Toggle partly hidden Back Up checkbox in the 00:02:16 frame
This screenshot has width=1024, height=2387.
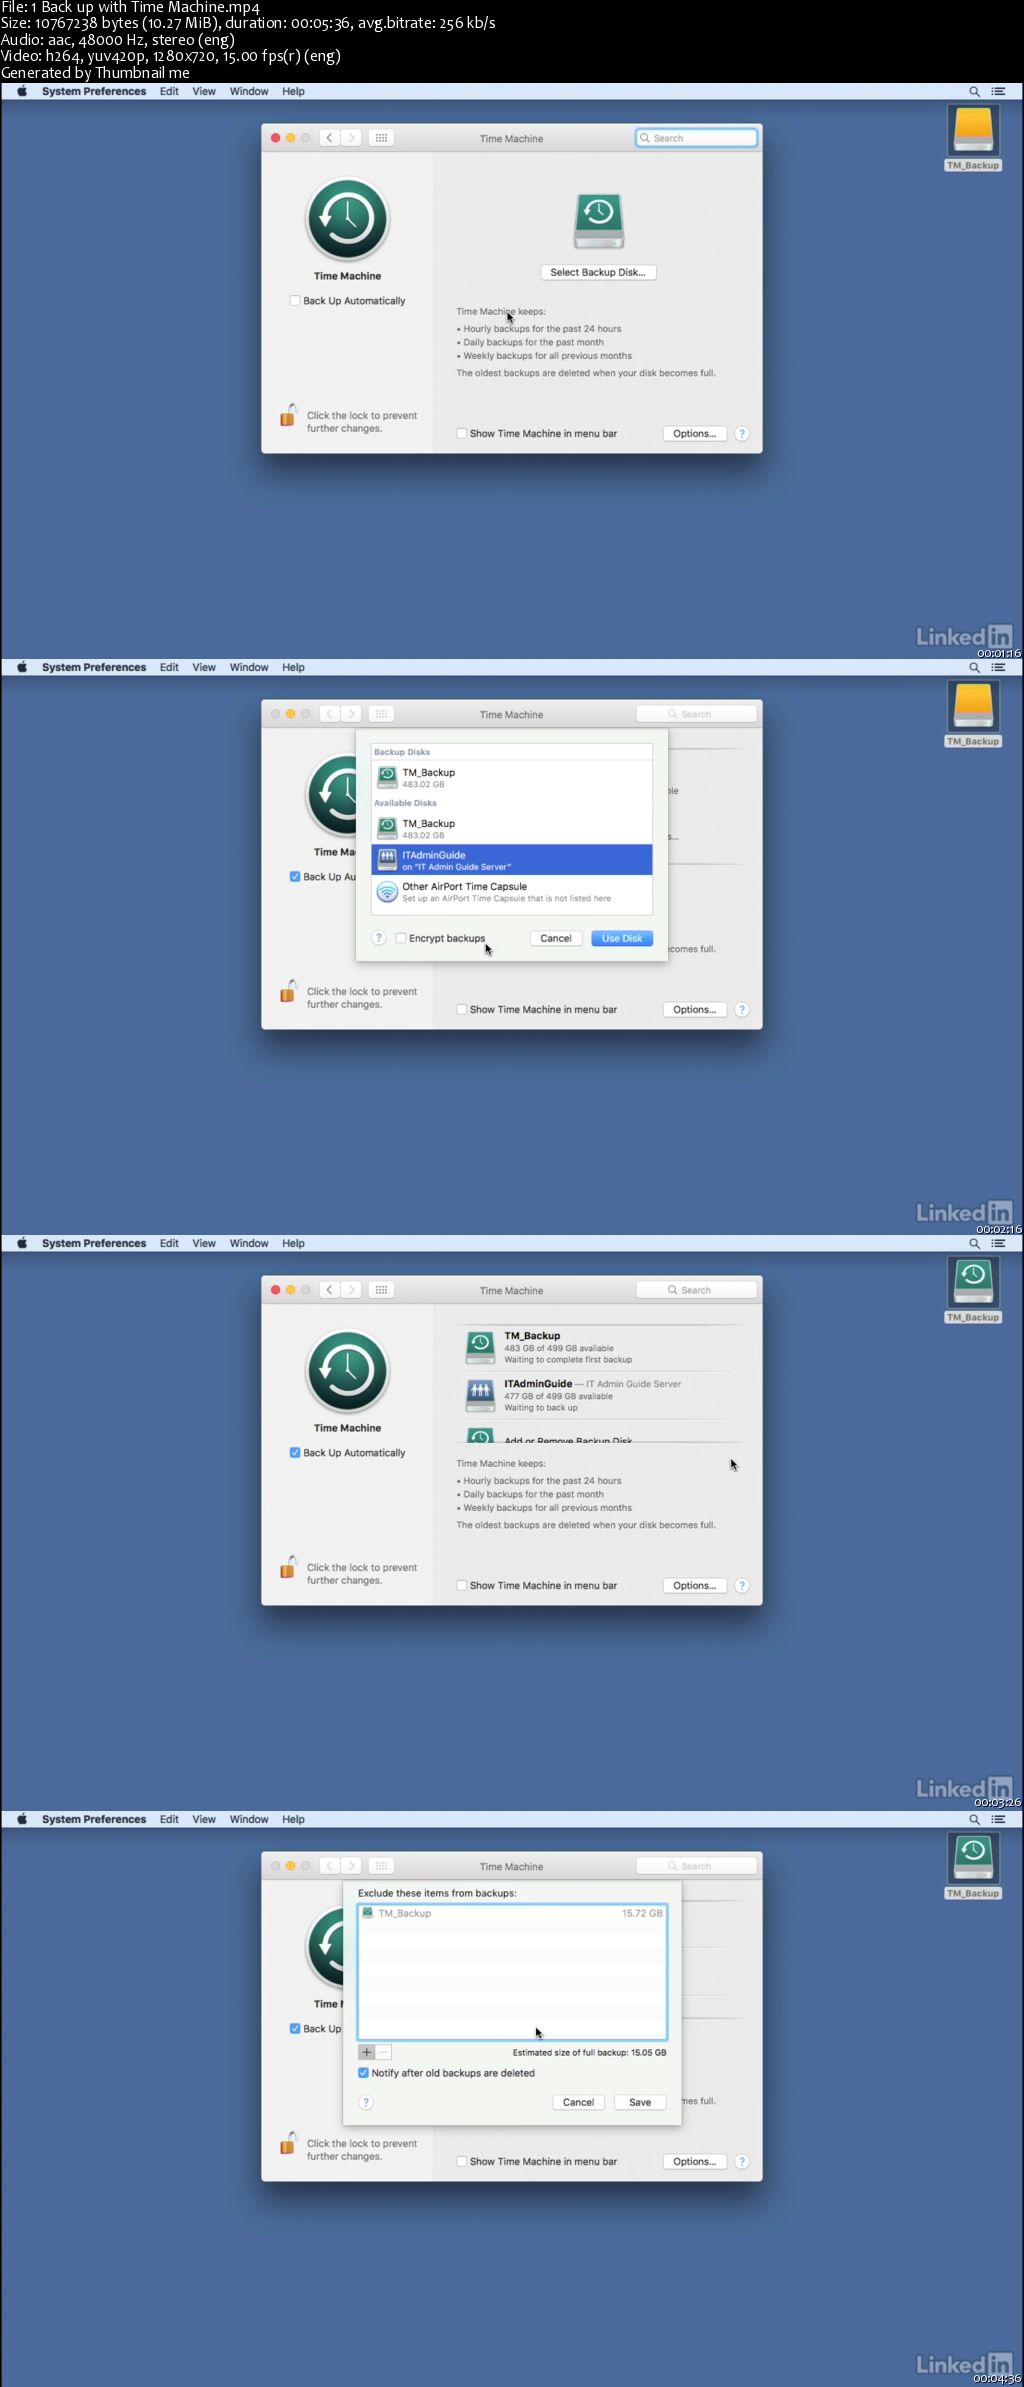point(295,877)
